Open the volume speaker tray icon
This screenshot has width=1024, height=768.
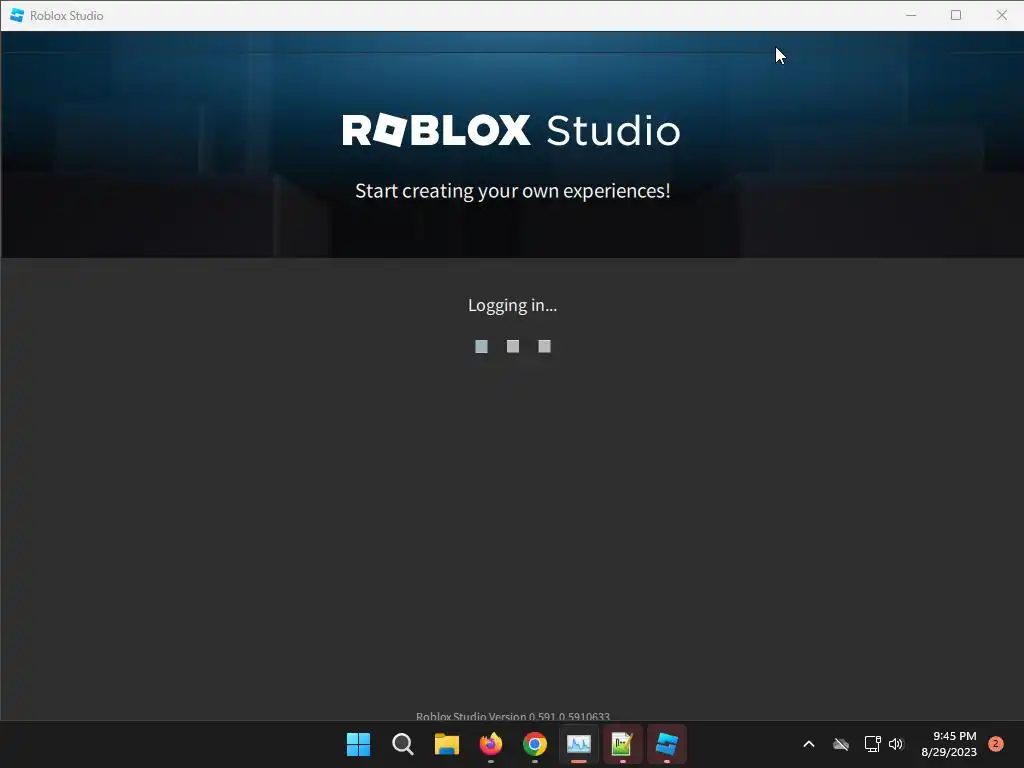pyautogui.click(x=896, y=744)
